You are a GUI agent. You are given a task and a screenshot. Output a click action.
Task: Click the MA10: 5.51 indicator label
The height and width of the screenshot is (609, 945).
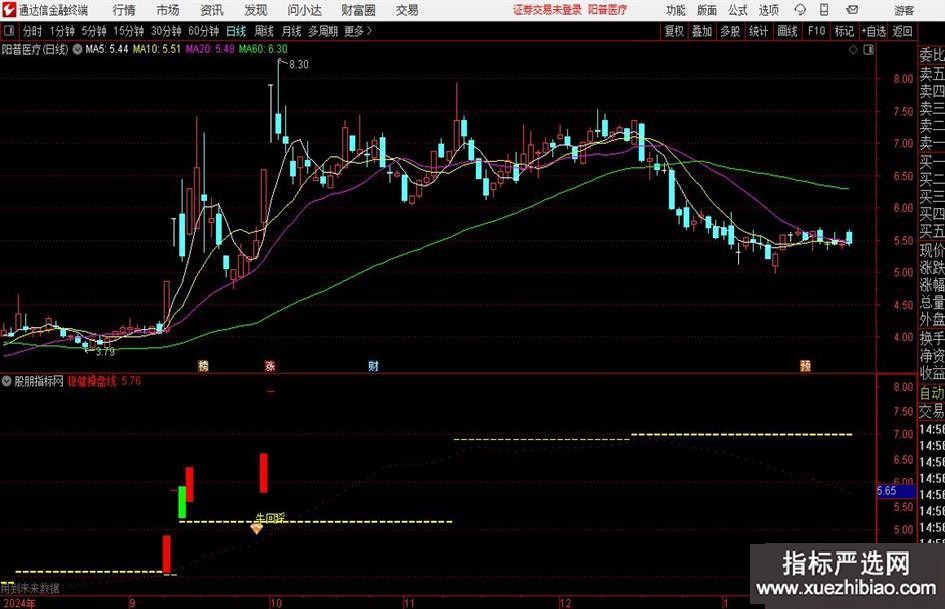157,49
